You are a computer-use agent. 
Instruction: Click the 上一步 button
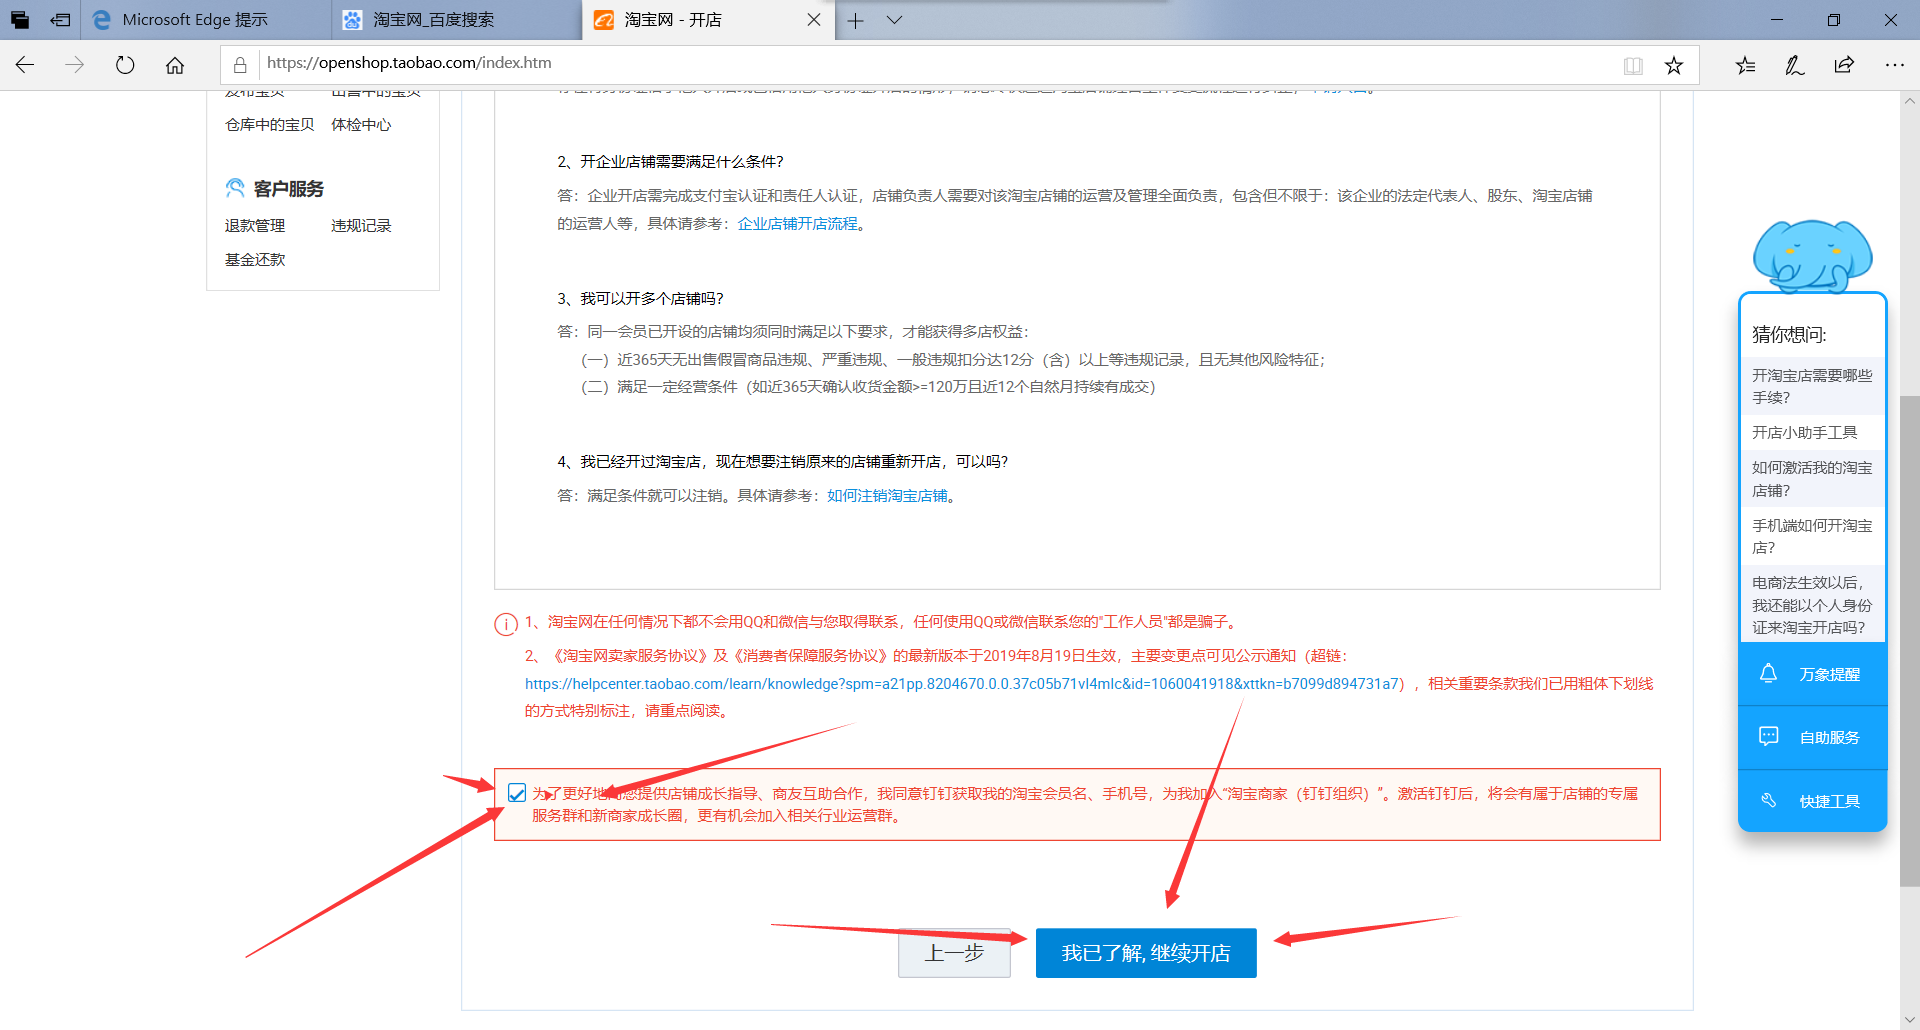954,953
